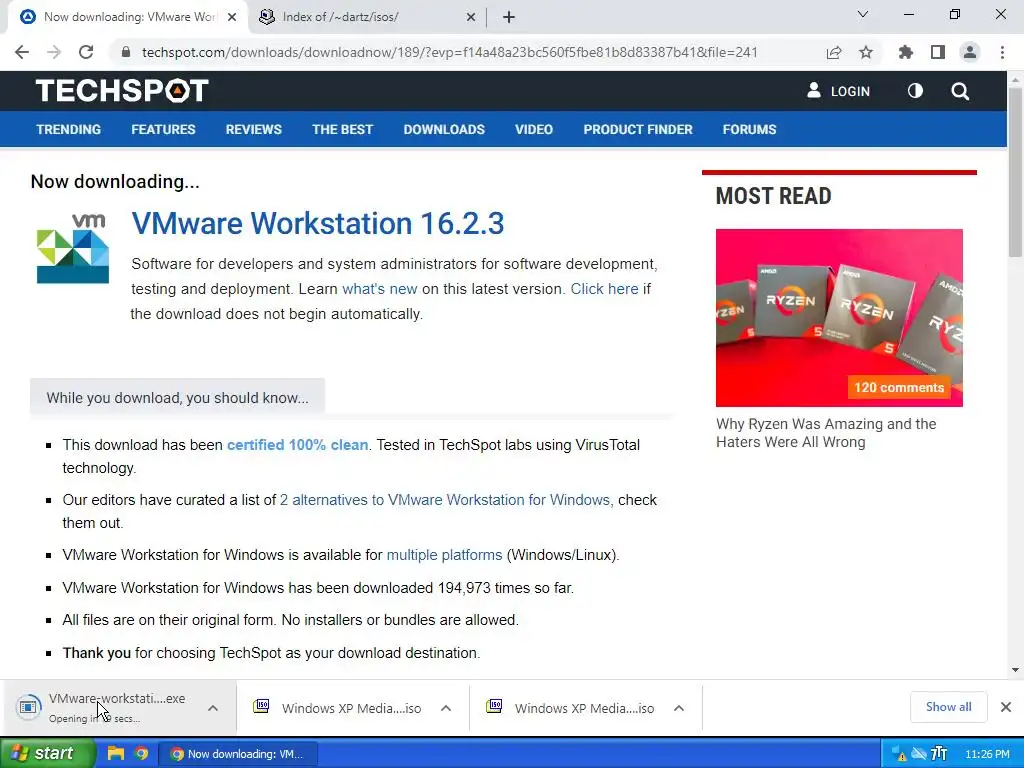Open THE BEST menu
1024x768 pixels.
[343, 129]
